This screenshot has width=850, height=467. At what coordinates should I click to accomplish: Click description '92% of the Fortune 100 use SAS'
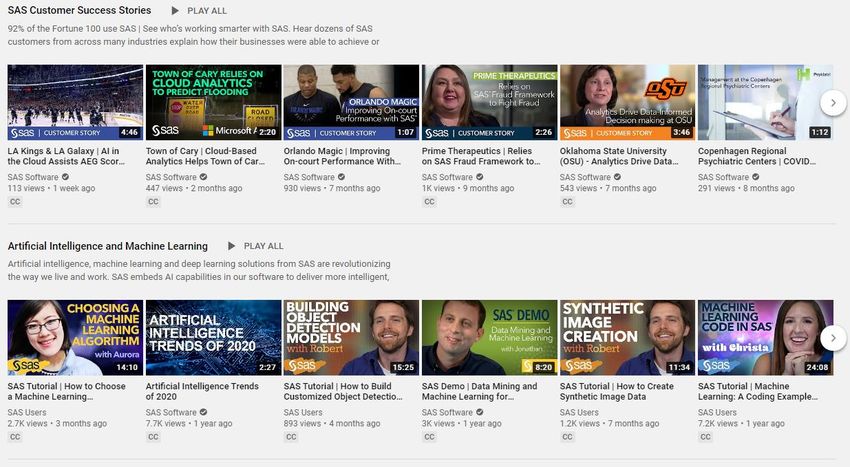194,35
